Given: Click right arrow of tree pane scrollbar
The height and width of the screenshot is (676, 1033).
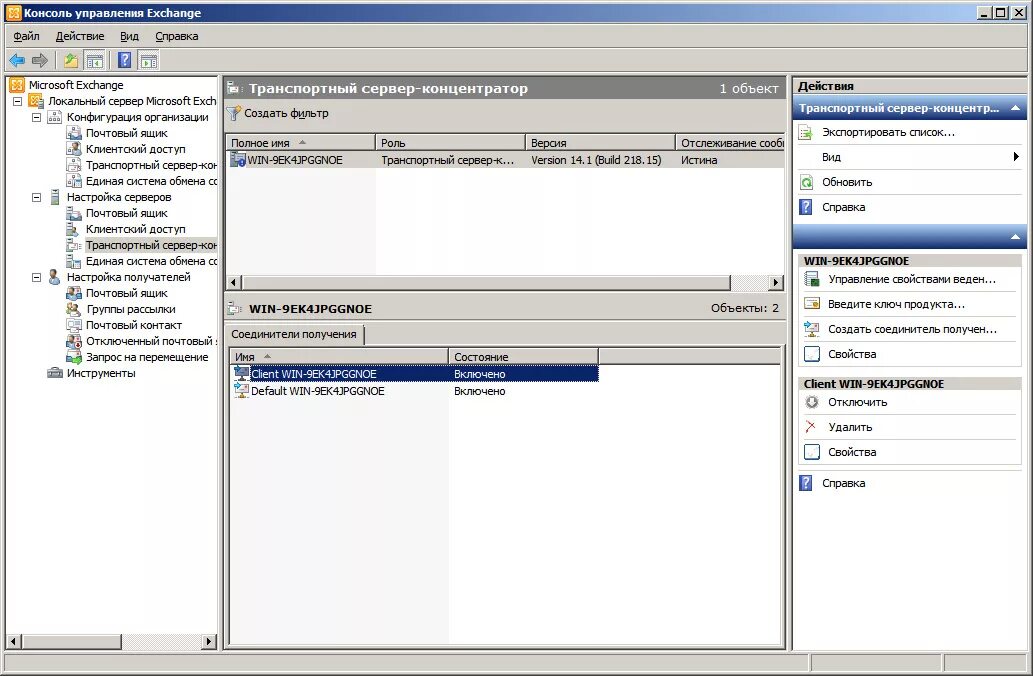Looking at the screenshot, I should (209, 640).
